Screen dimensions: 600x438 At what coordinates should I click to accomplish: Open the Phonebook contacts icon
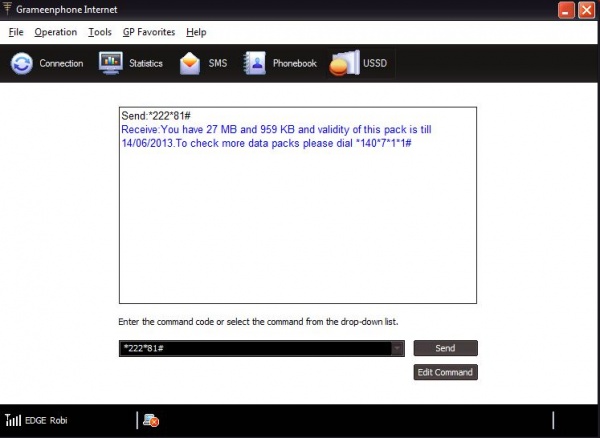(x=254, y=63)
